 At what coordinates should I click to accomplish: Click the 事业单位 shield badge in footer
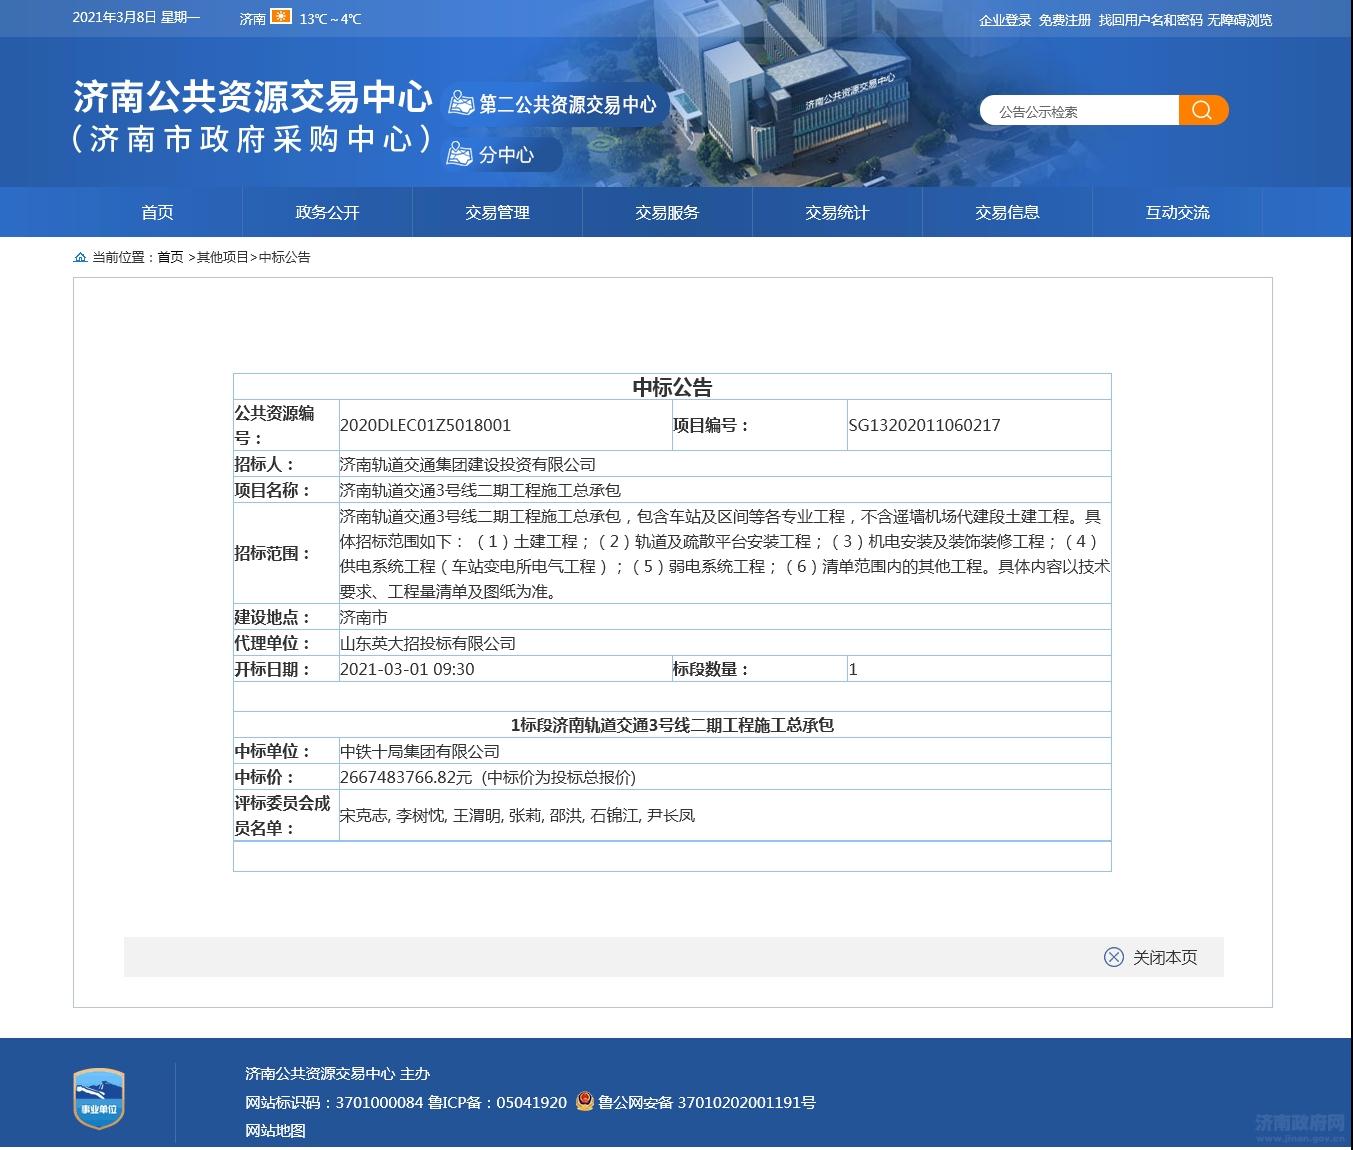(99, 1098)
